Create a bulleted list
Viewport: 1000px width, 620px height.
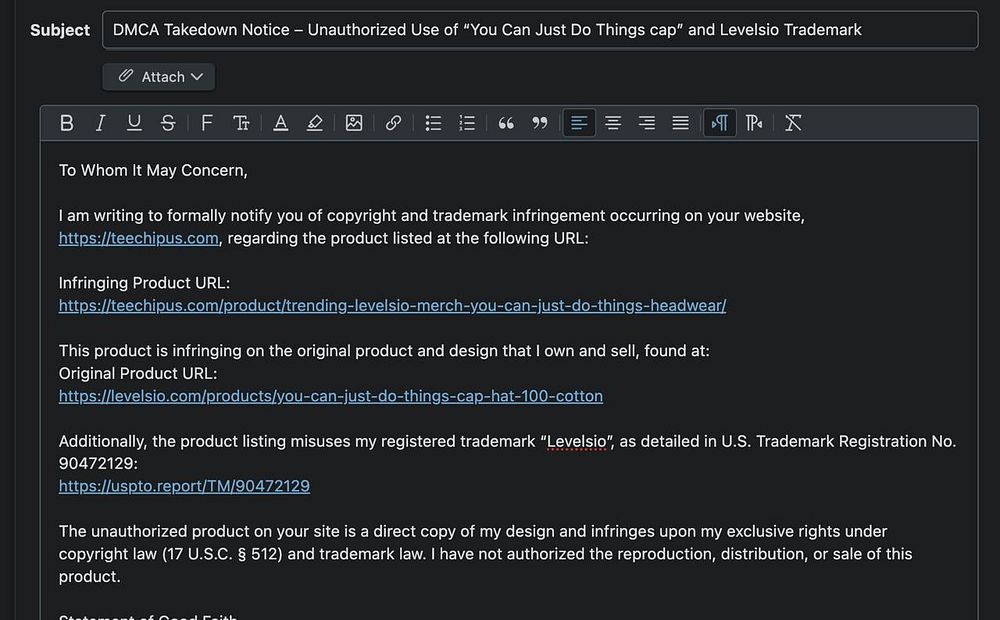click(x=433, y=123)
